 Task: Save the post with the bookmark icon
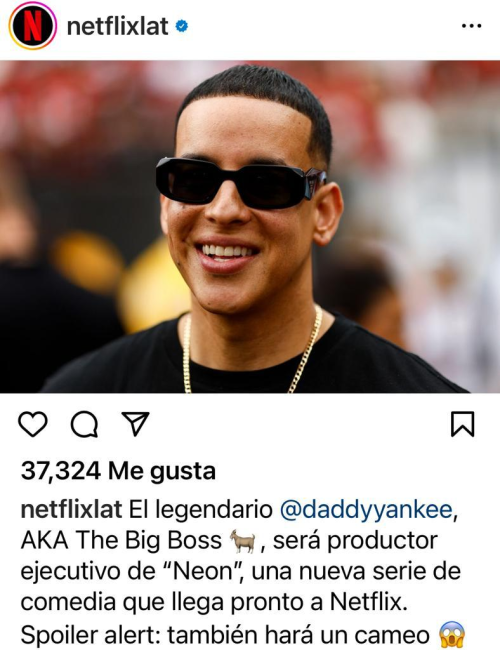(462, 424)
